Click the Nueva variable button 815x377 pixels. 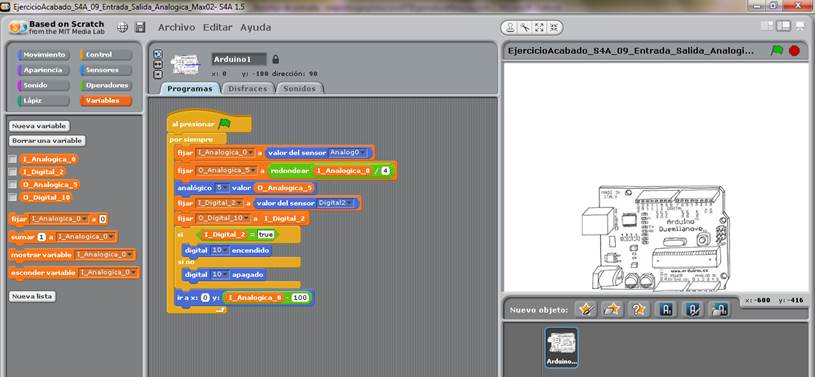tap(40, 126)
